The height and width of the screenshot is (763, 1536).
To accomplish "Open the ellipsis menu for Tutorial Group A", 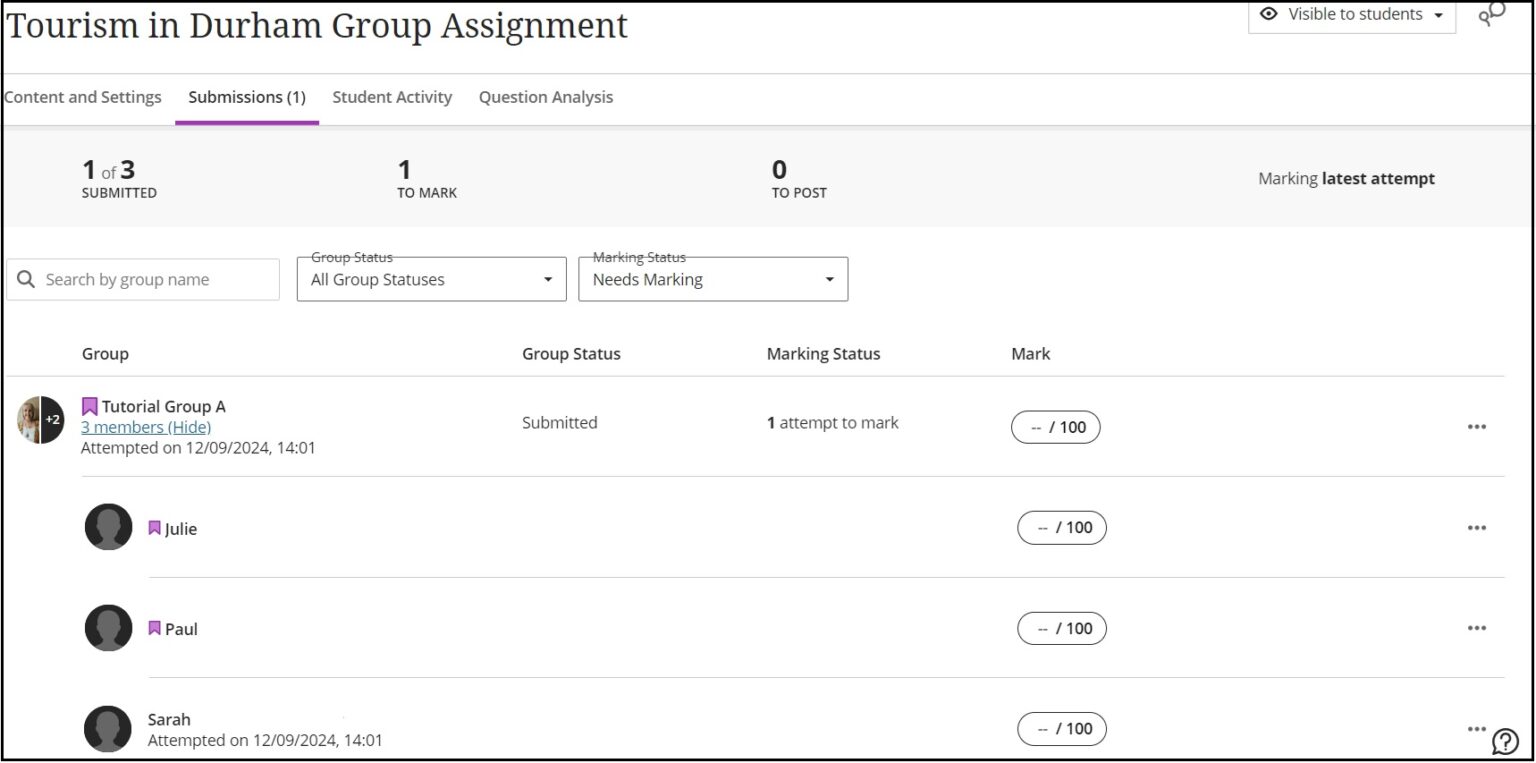I will (x=1477, y=426).
